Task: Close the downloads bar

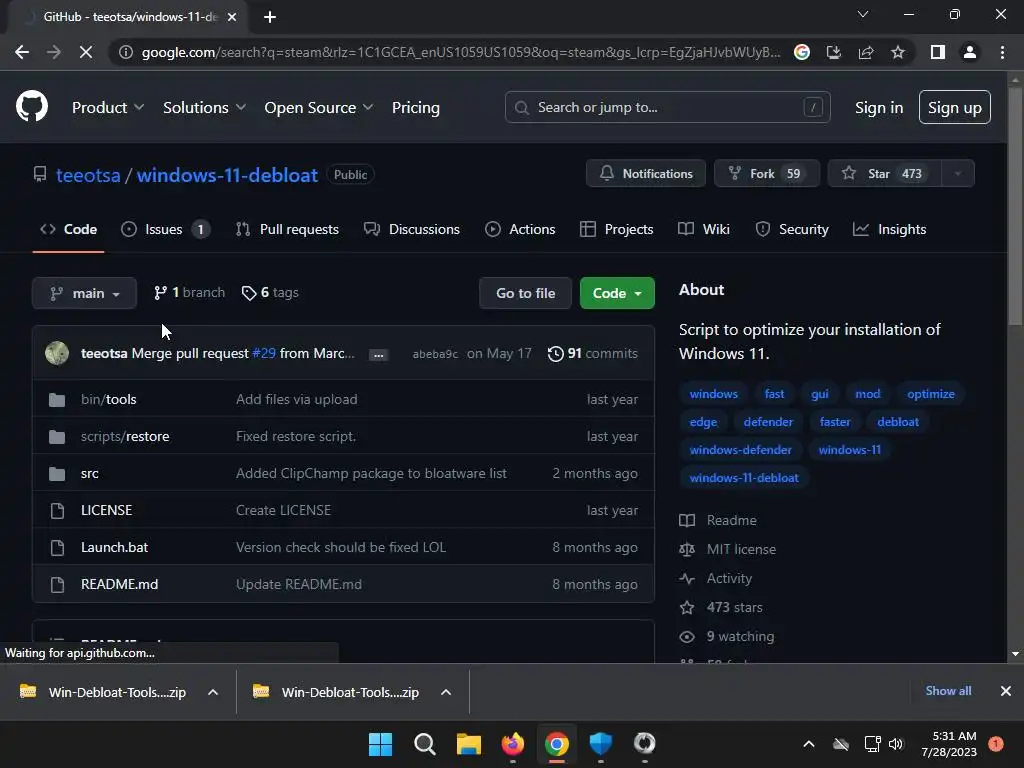Action: pyautogui.click(x=1006, y=691)
